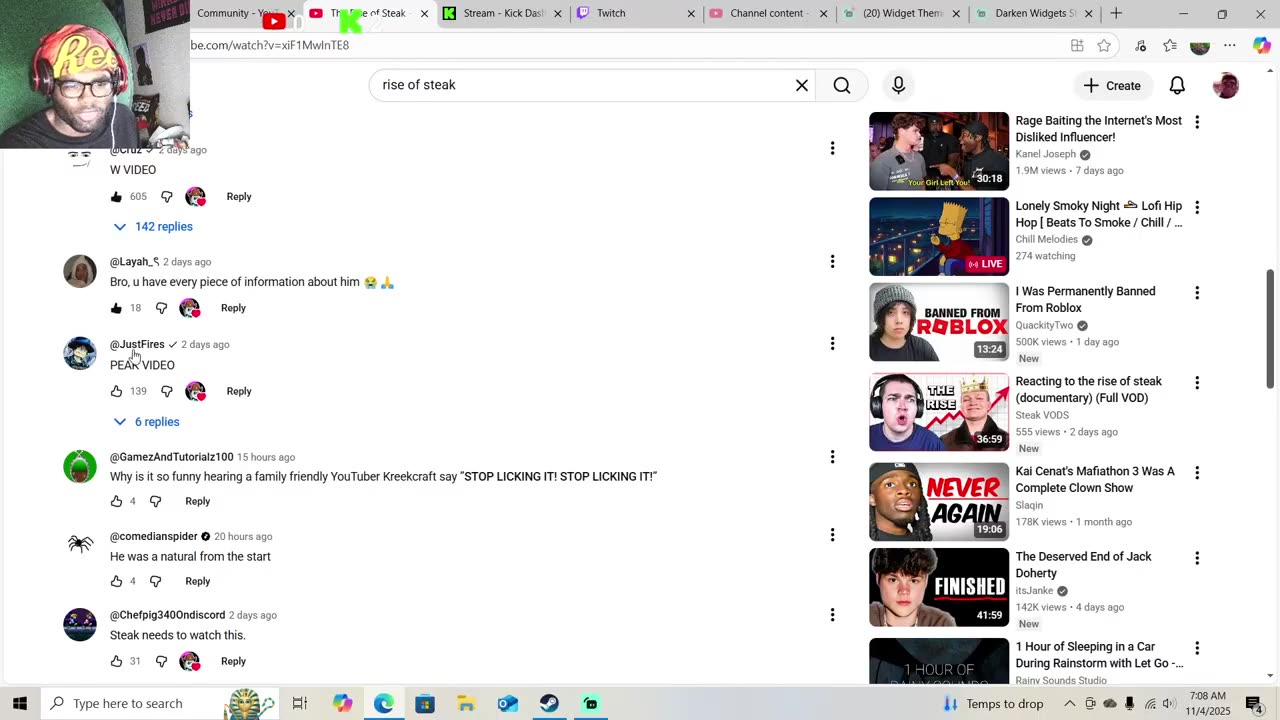
Task: Expand the 6 replies thread
Action: click(146, 422)
